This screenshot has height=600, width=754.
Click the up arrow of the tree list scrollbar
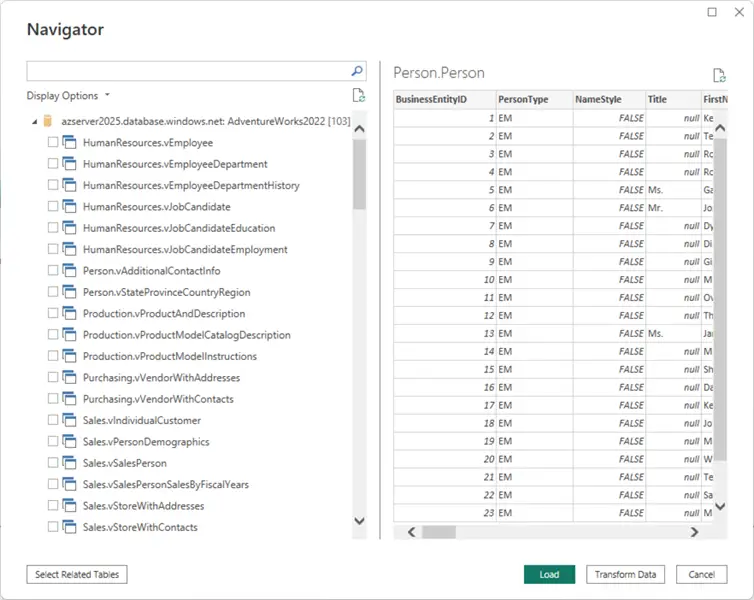coord(359,128)
